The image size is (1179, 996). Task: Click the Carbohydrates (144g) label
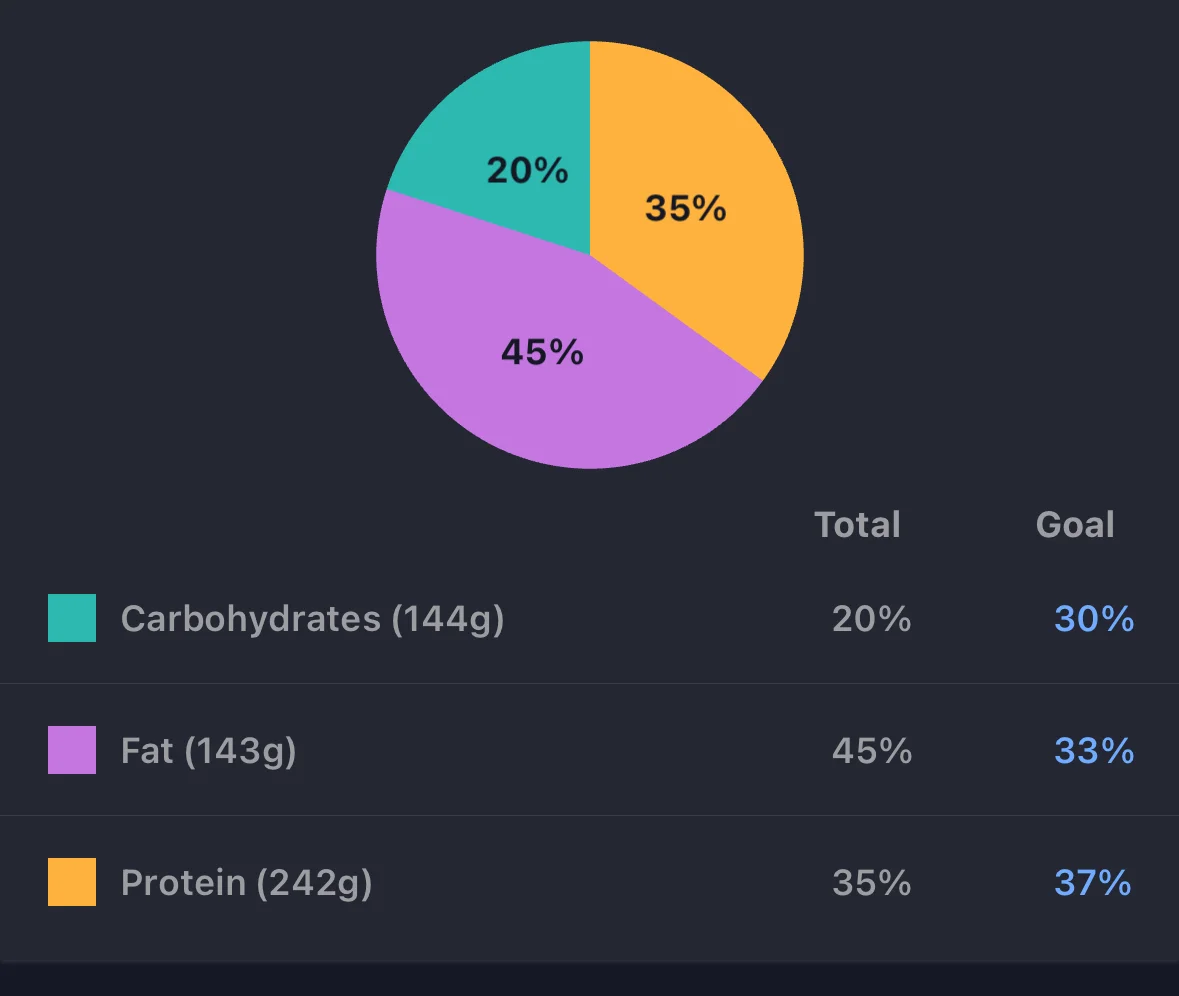point(312,619)
